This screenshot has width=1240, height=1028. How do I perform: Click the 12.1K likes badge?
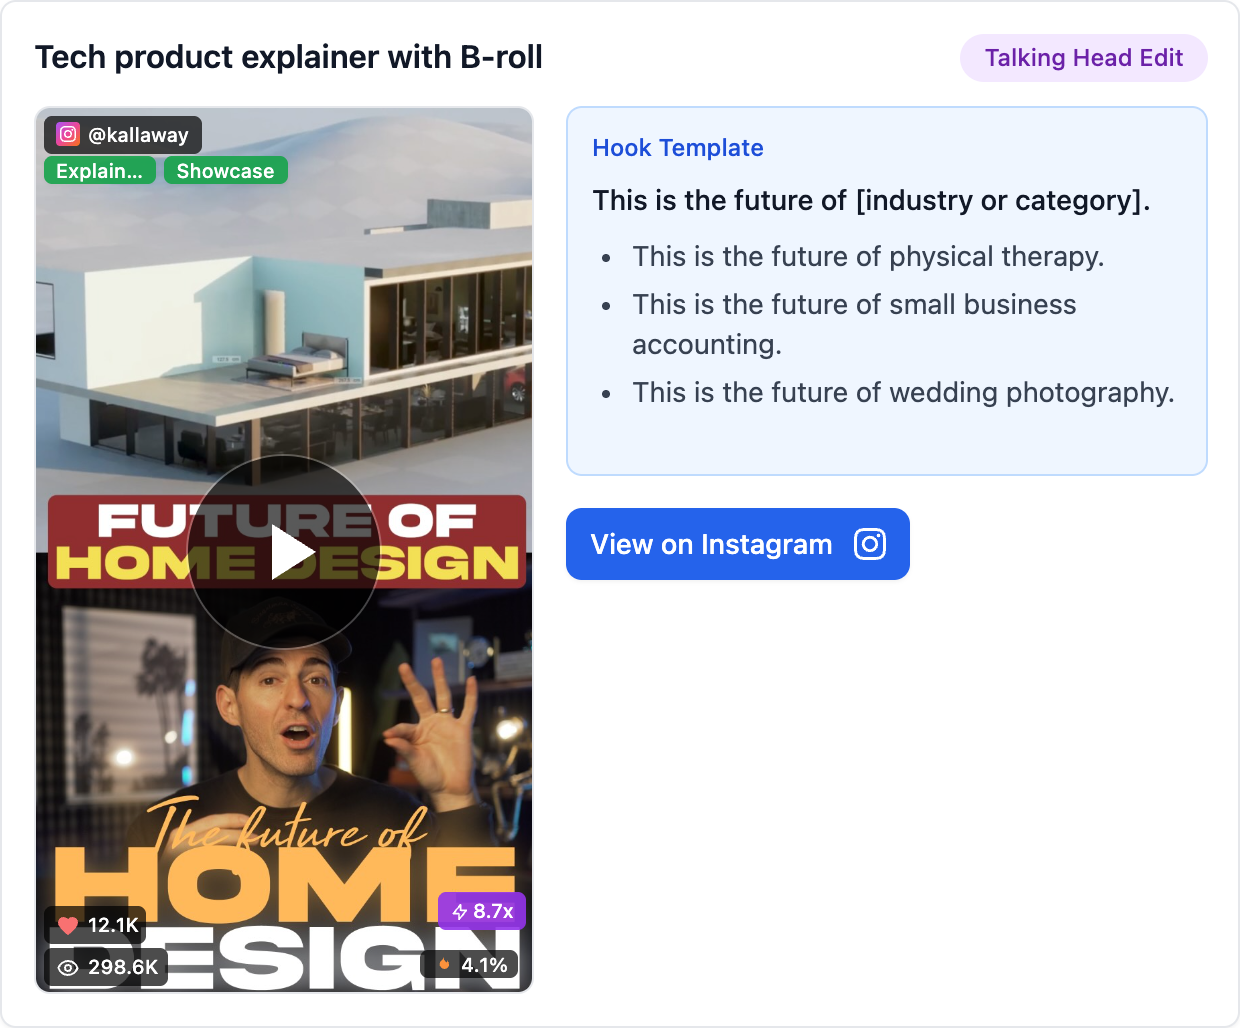pyautogui.click(x=95, y=925)
